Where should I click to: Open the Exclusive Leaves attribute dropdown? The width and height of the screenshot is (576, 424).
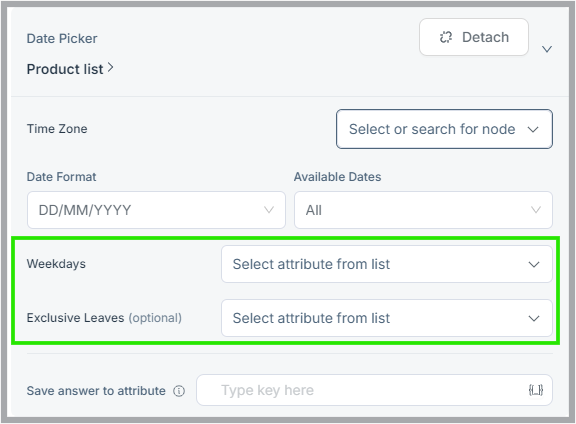pos(386,318)
